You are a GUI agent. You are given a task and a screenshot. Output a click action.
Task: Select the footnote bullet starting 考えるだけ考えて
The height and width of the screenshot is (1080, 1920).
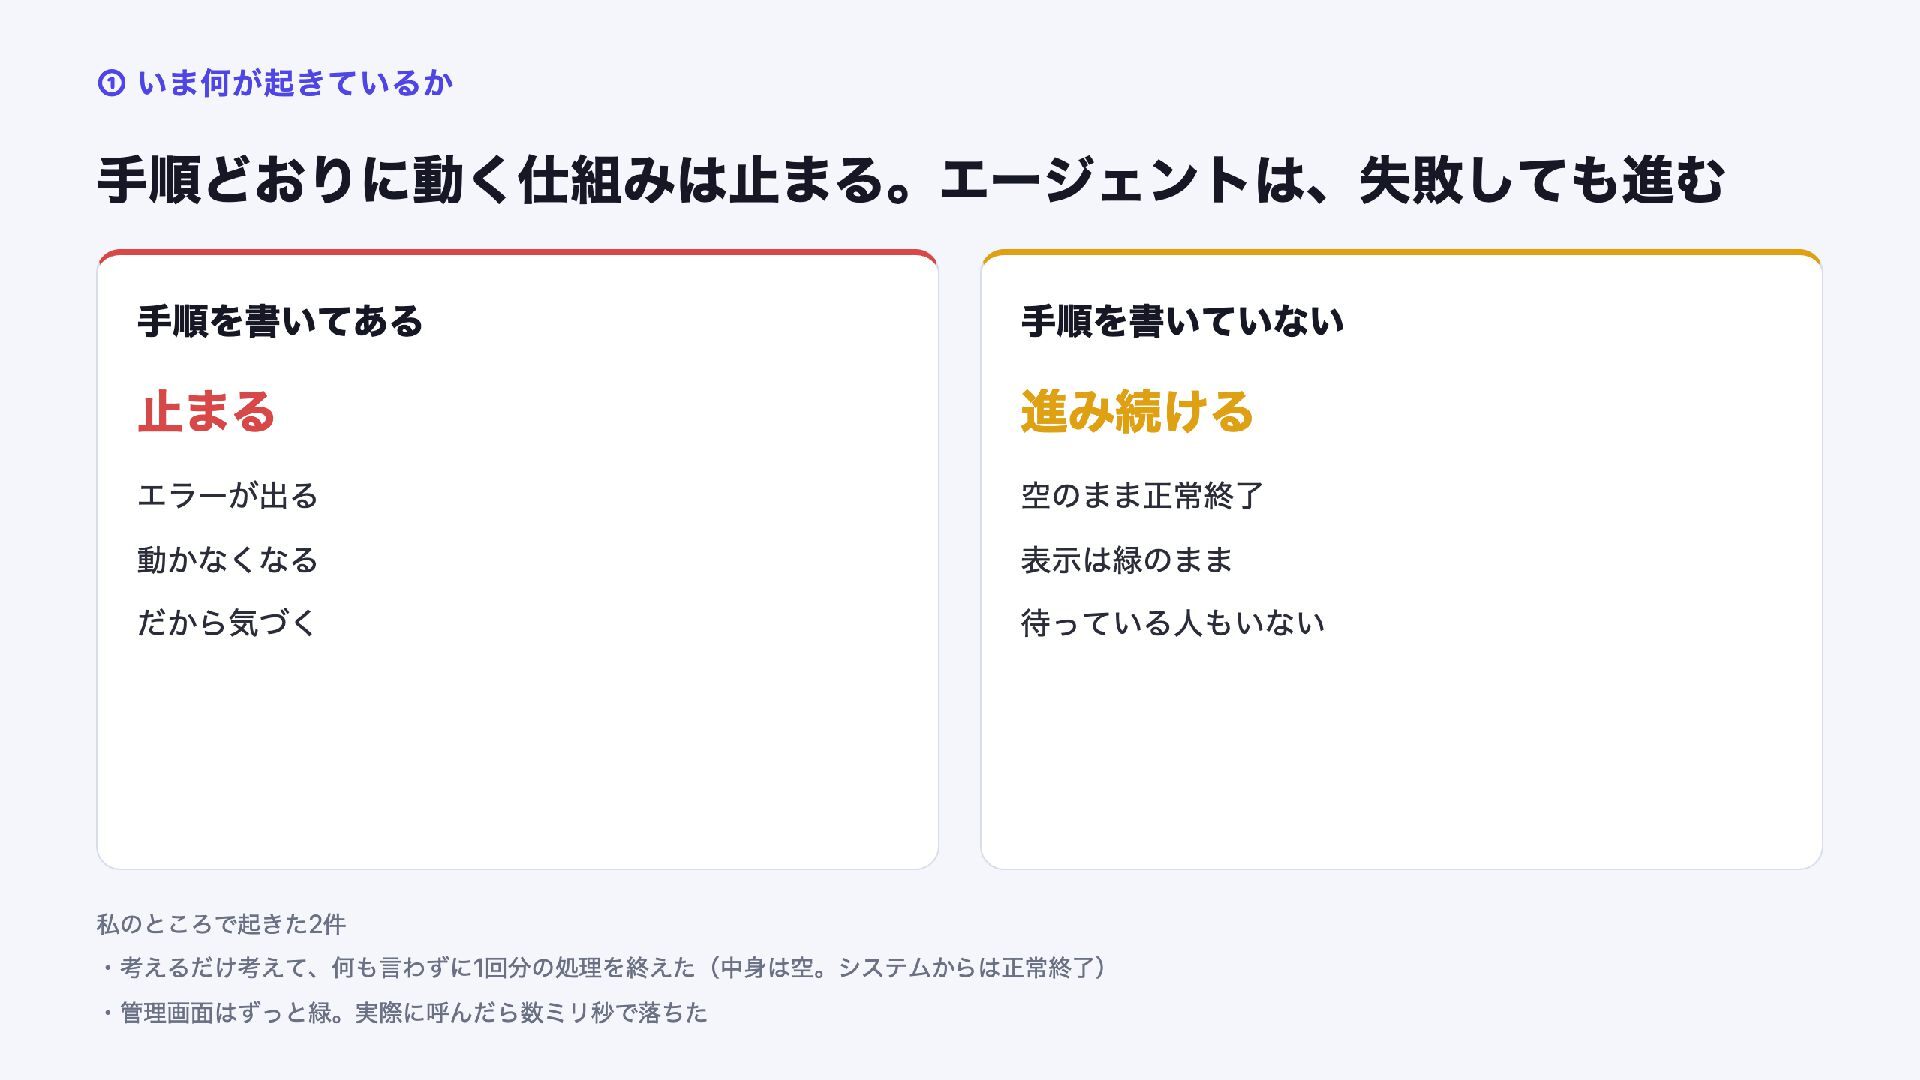coord(603,968)
